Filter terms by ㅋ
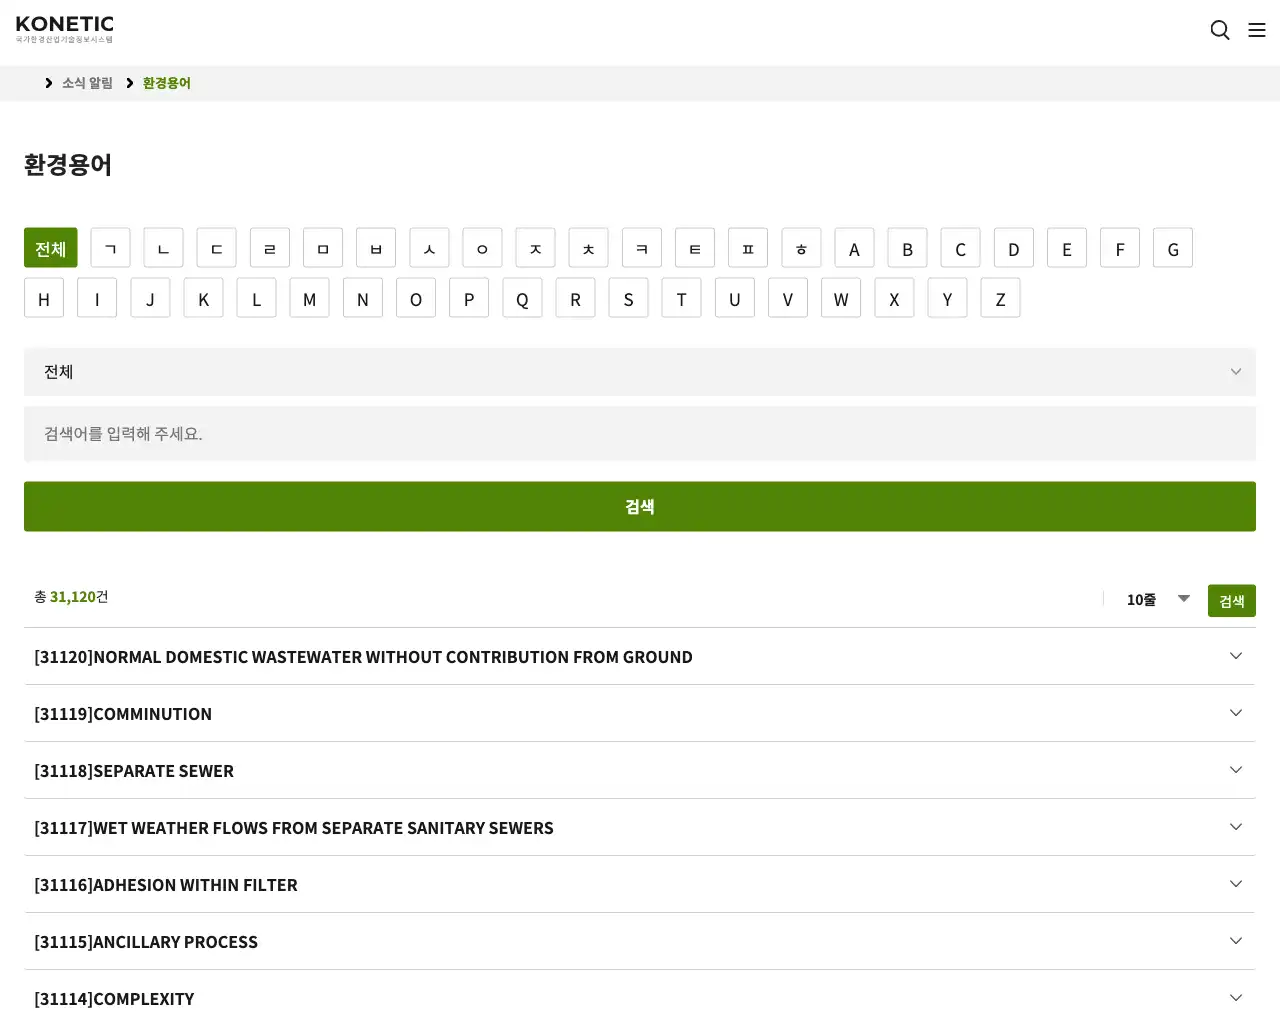1280x1024 pixels. (x=642, y=248)
